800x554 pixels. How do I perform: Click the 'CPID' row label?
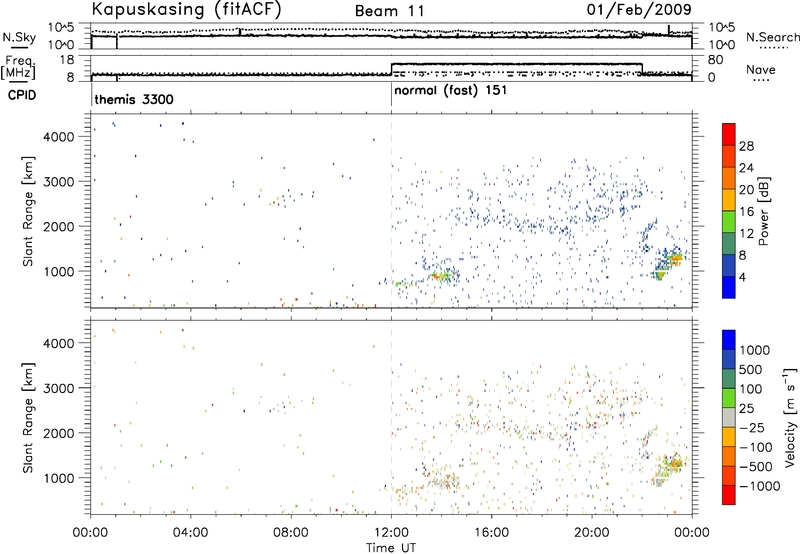(22, 95)
